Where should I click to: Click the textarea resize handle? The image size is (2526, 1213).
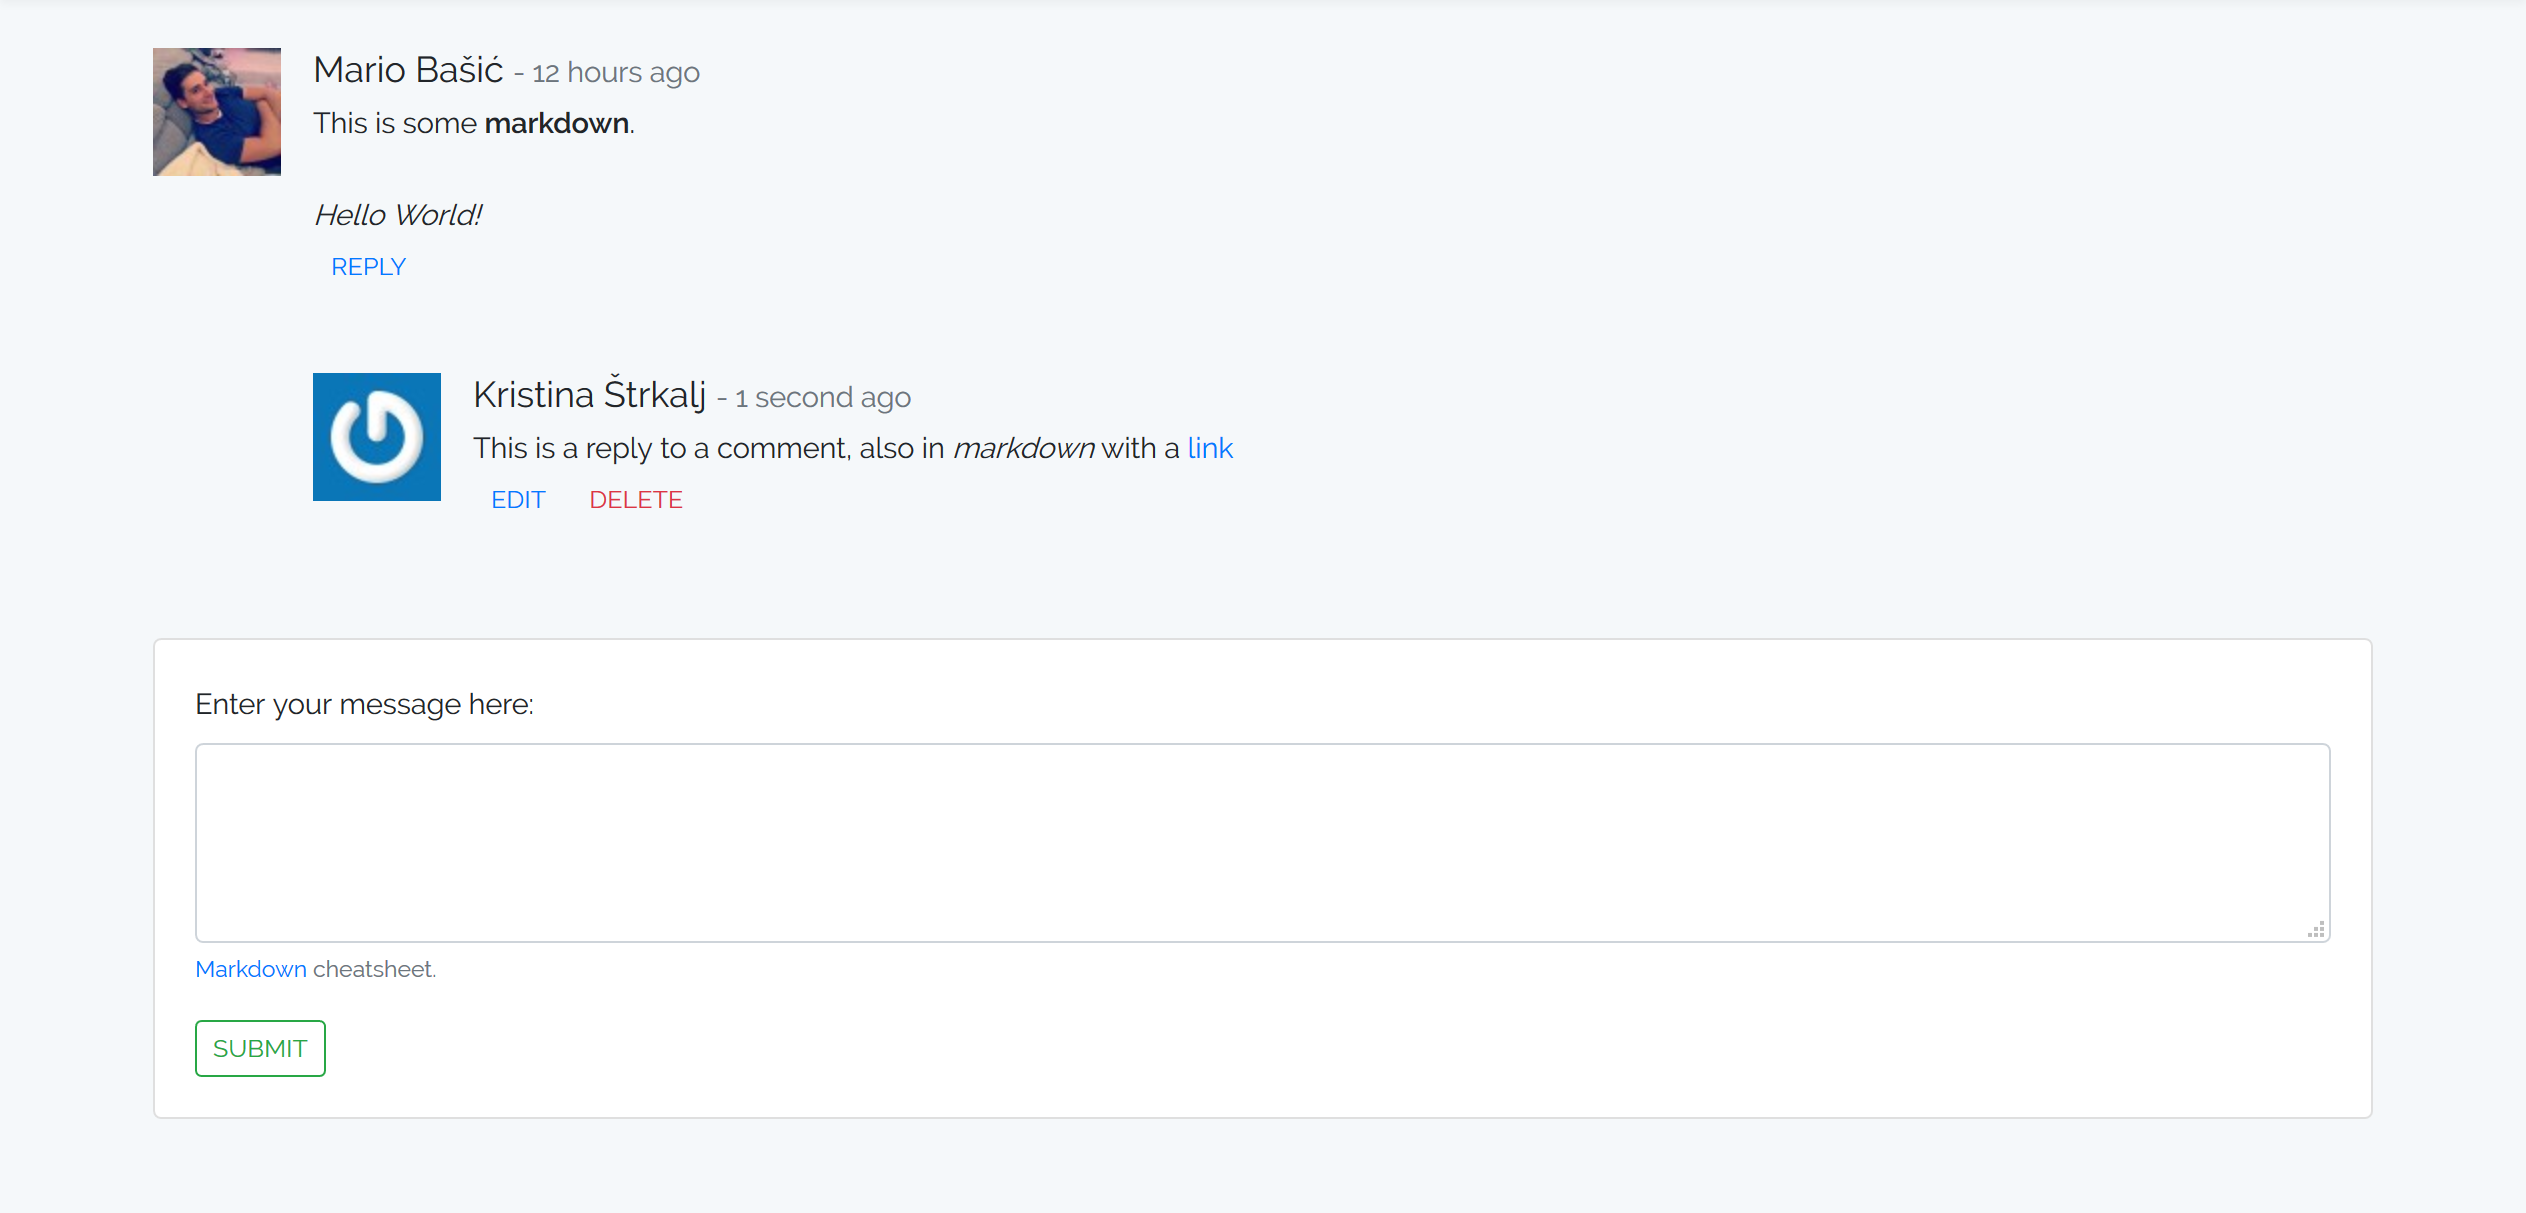click(x=2316, y=929)
